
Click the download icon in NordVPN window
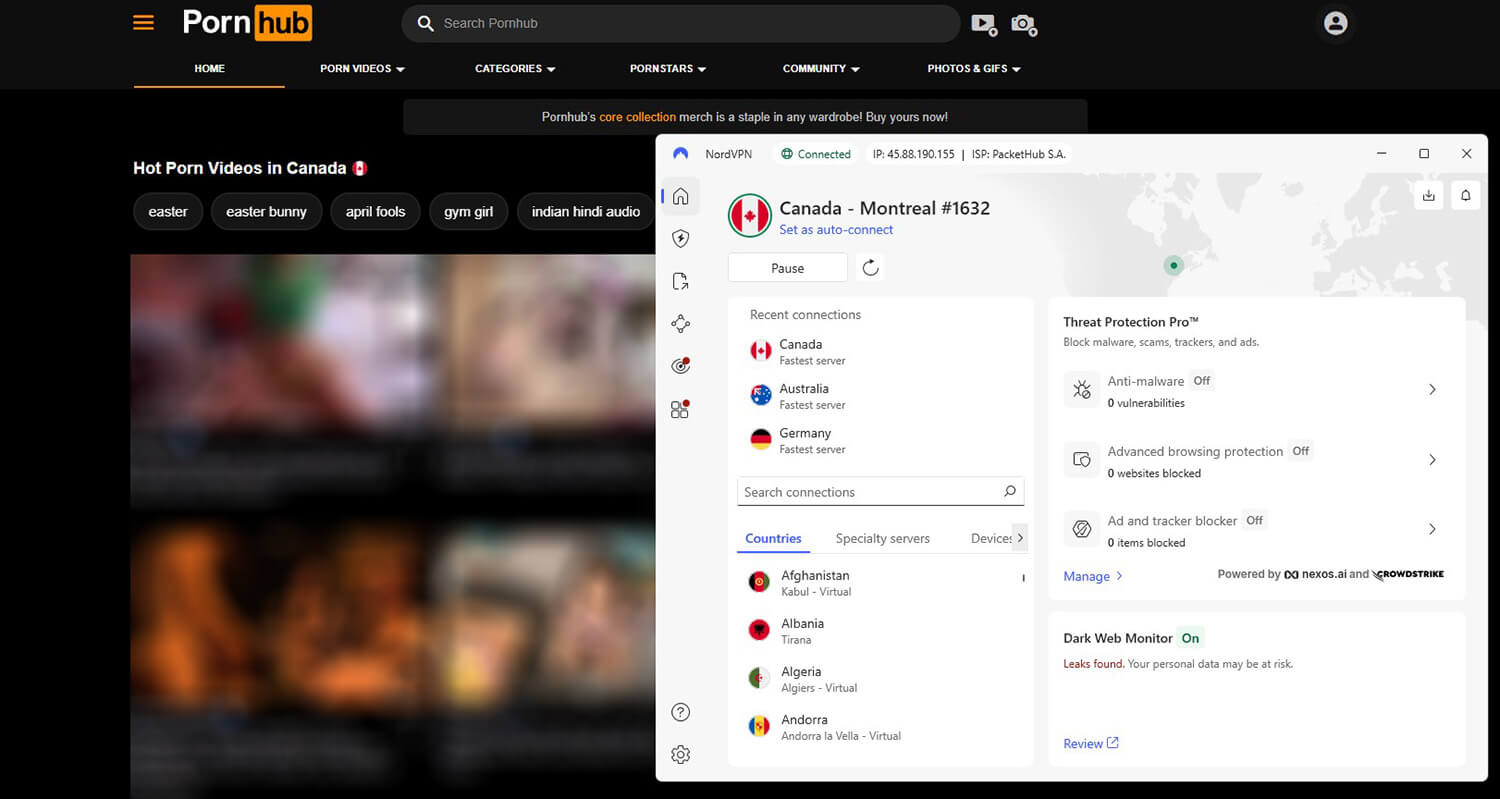(1429, 196)
